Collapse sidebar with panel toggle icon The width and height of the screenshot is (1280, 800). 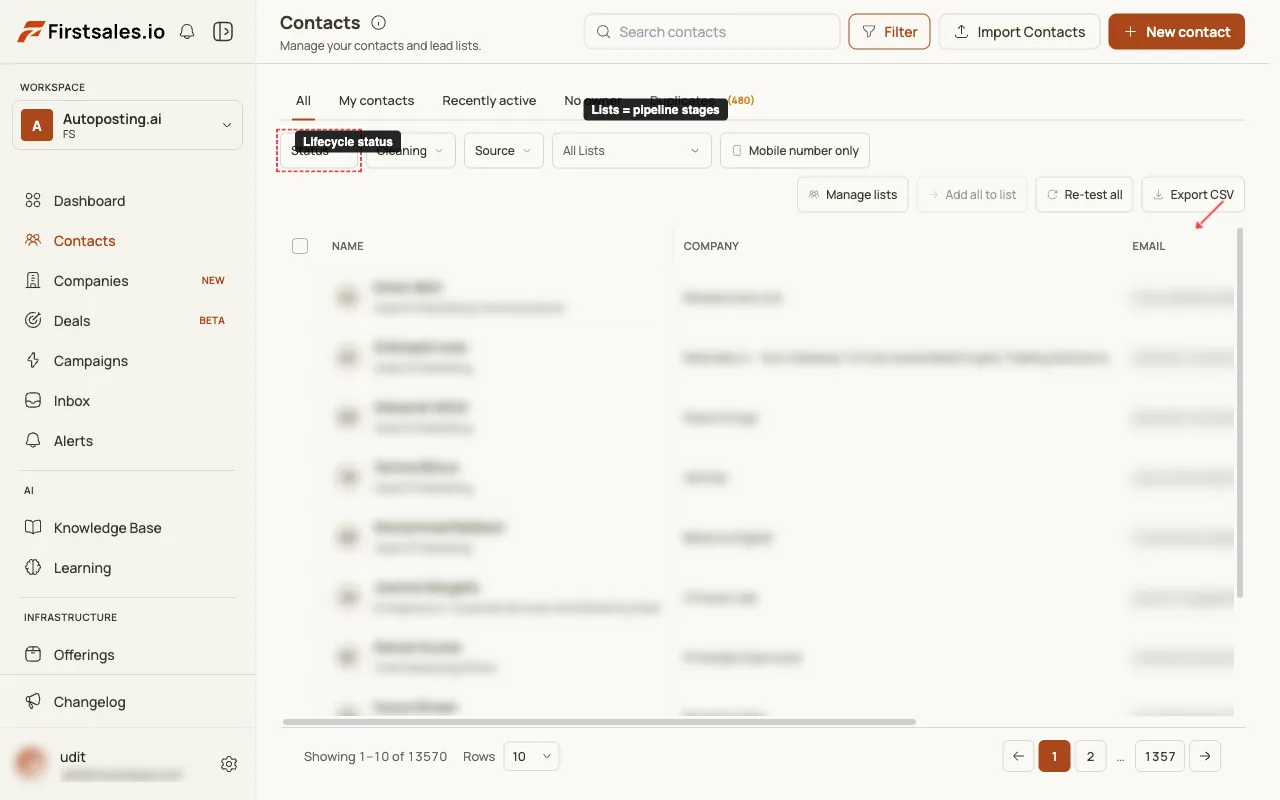tap(223, 32)
